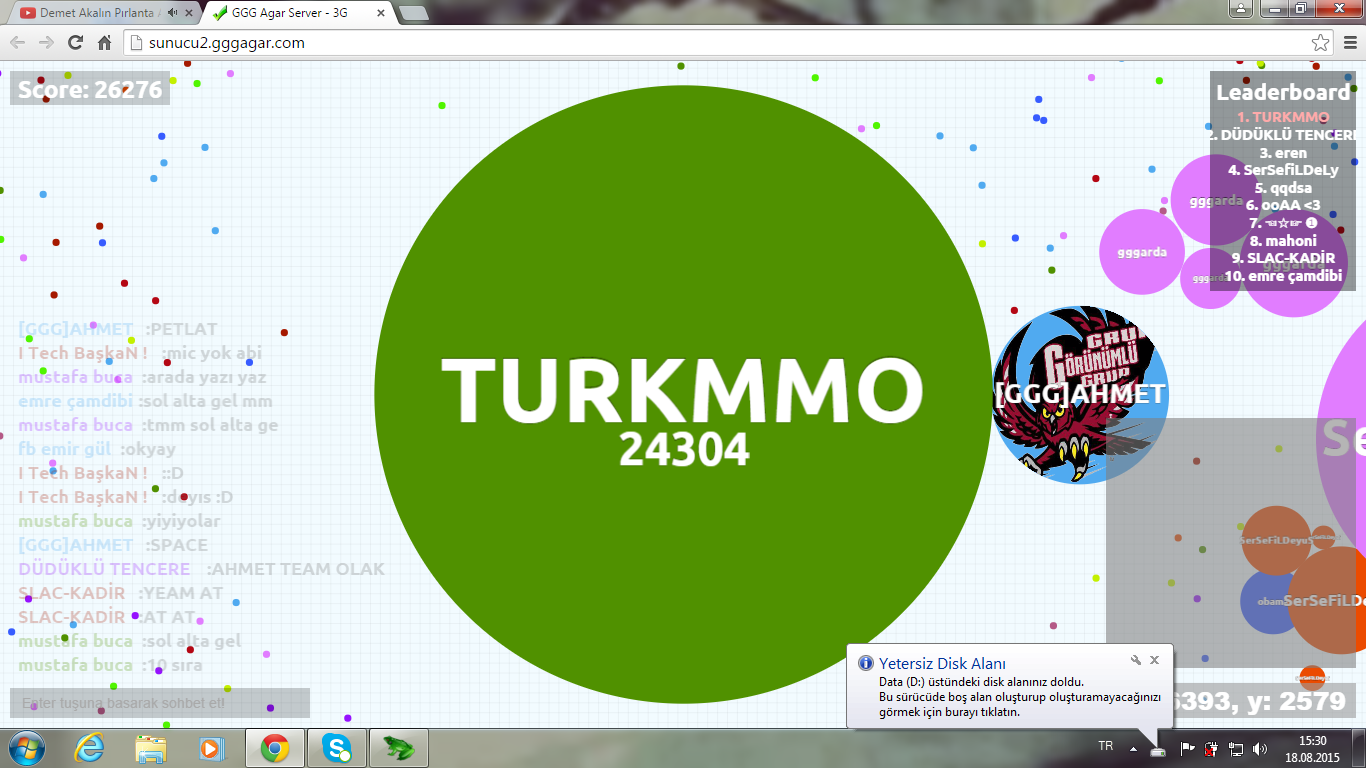The width and height of the screenshot is (1366, 768).
Task: Open the network tray icon
Action: coord(1236,747)
